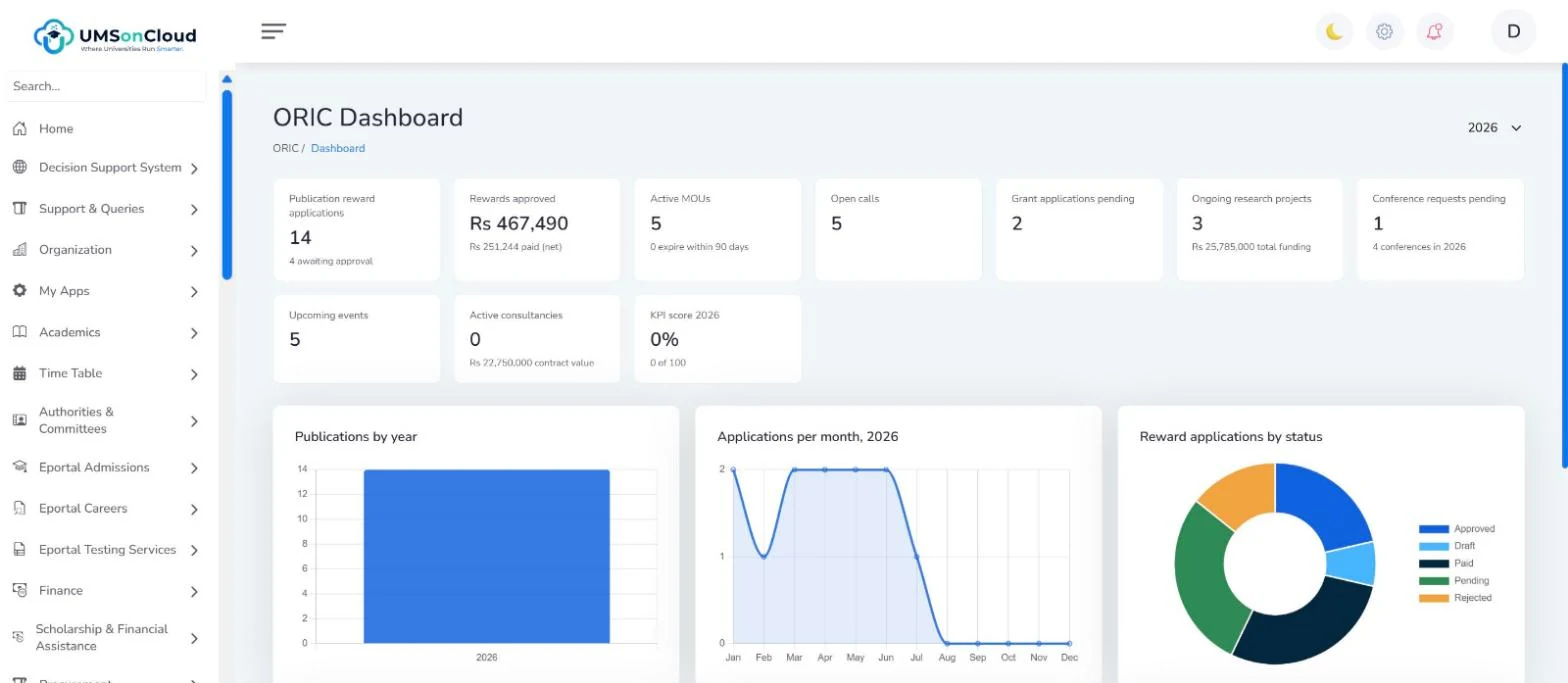This screenshot has height=683, width=1568.
Task: Toggle the Rejected legend color swatch
Action: click(x=1434, y=598)
